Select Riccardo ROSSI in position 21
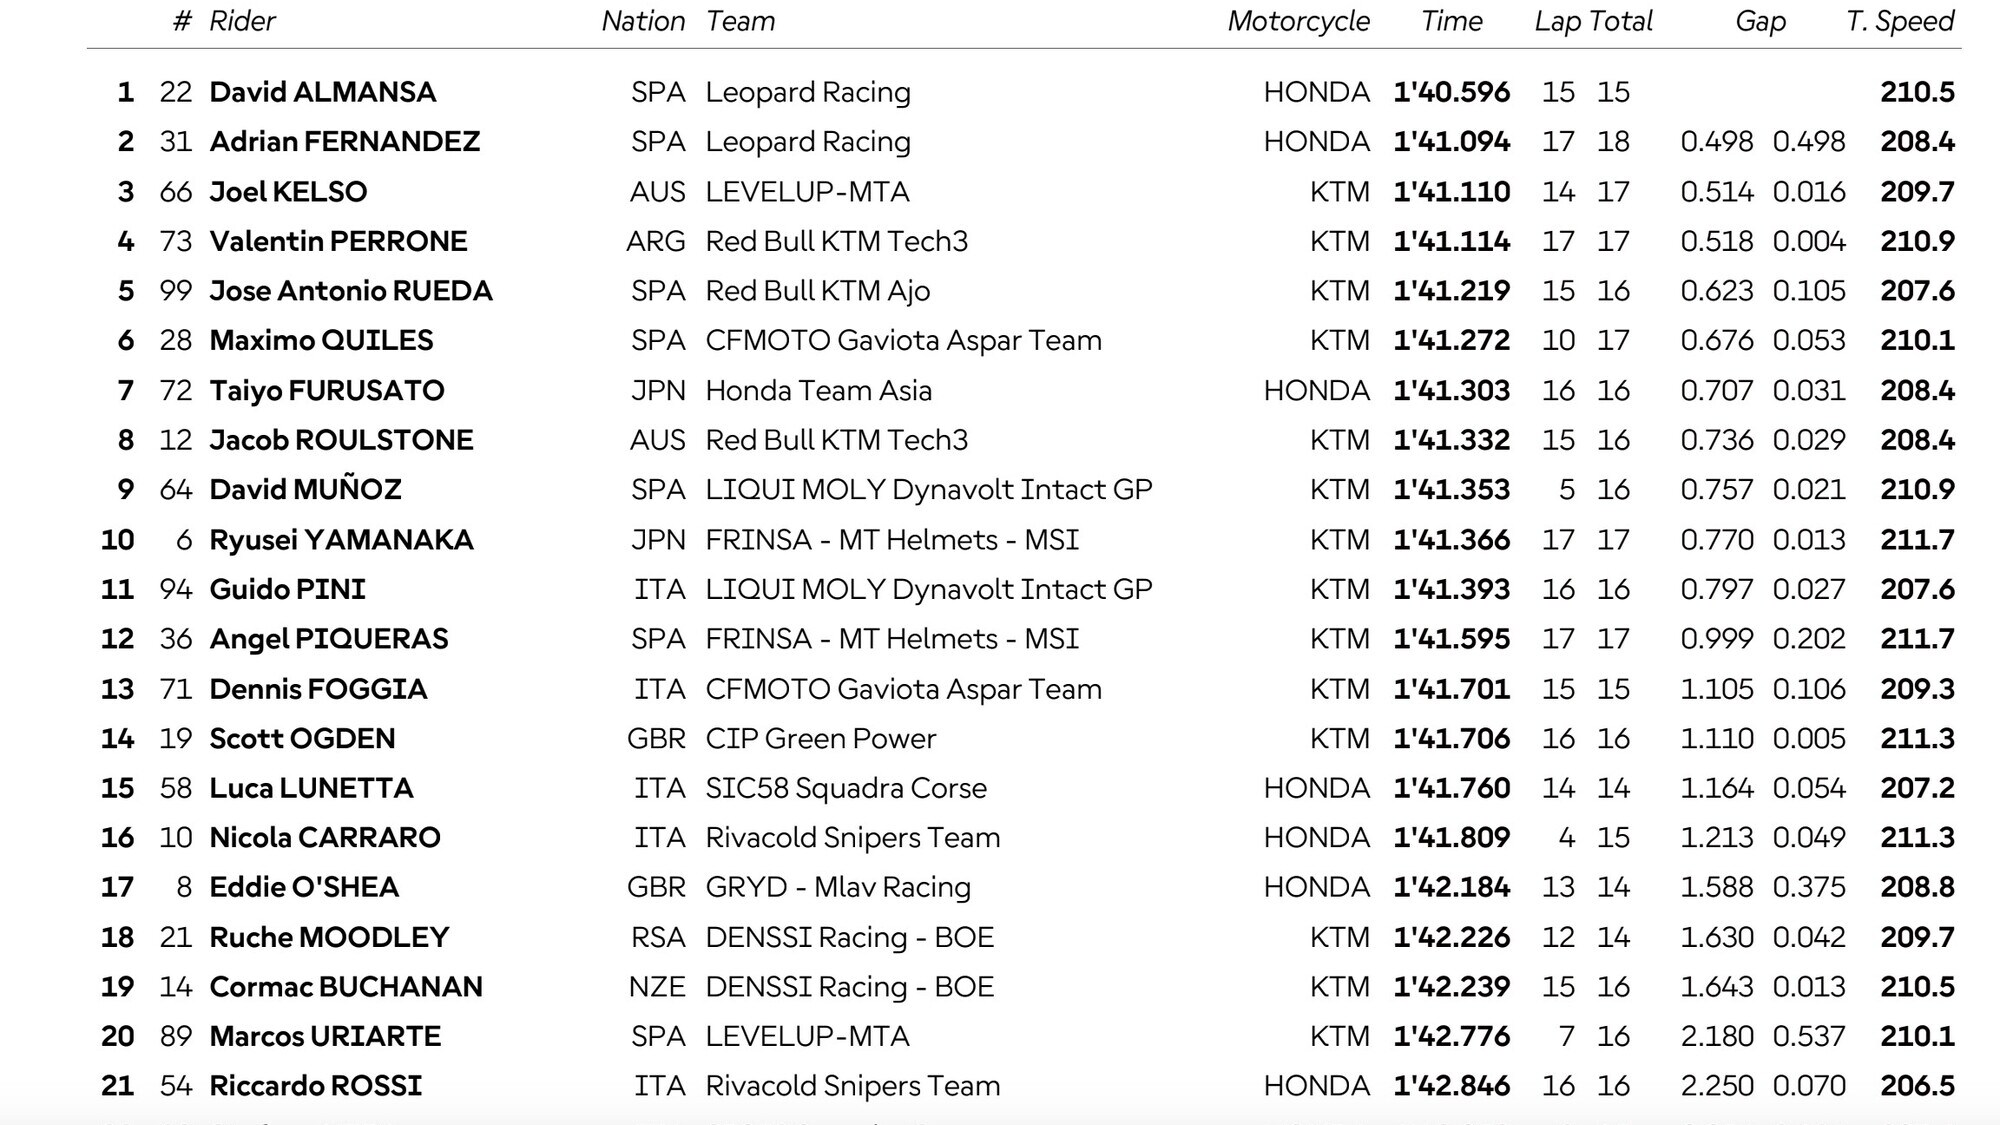The height and width of the screenshot is (1125, 2000). (x=315, y=1086)
